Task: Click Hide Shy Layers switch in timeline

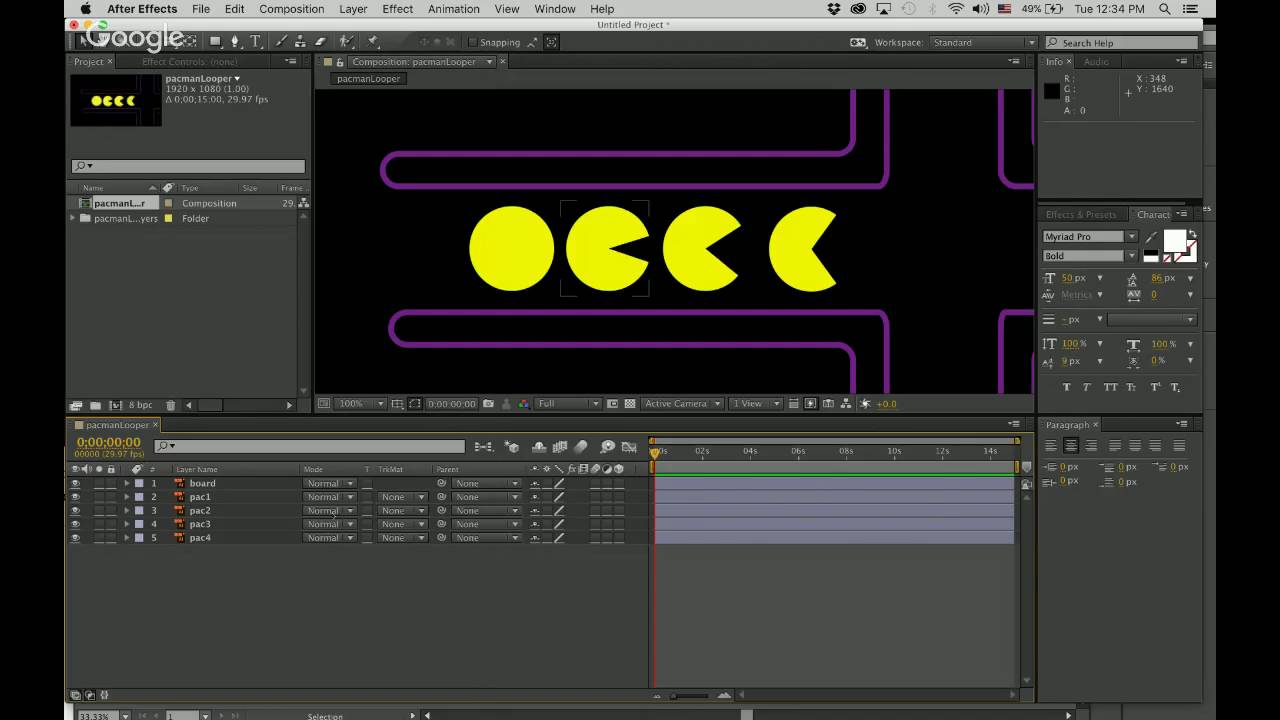Action: click(539, 447)
